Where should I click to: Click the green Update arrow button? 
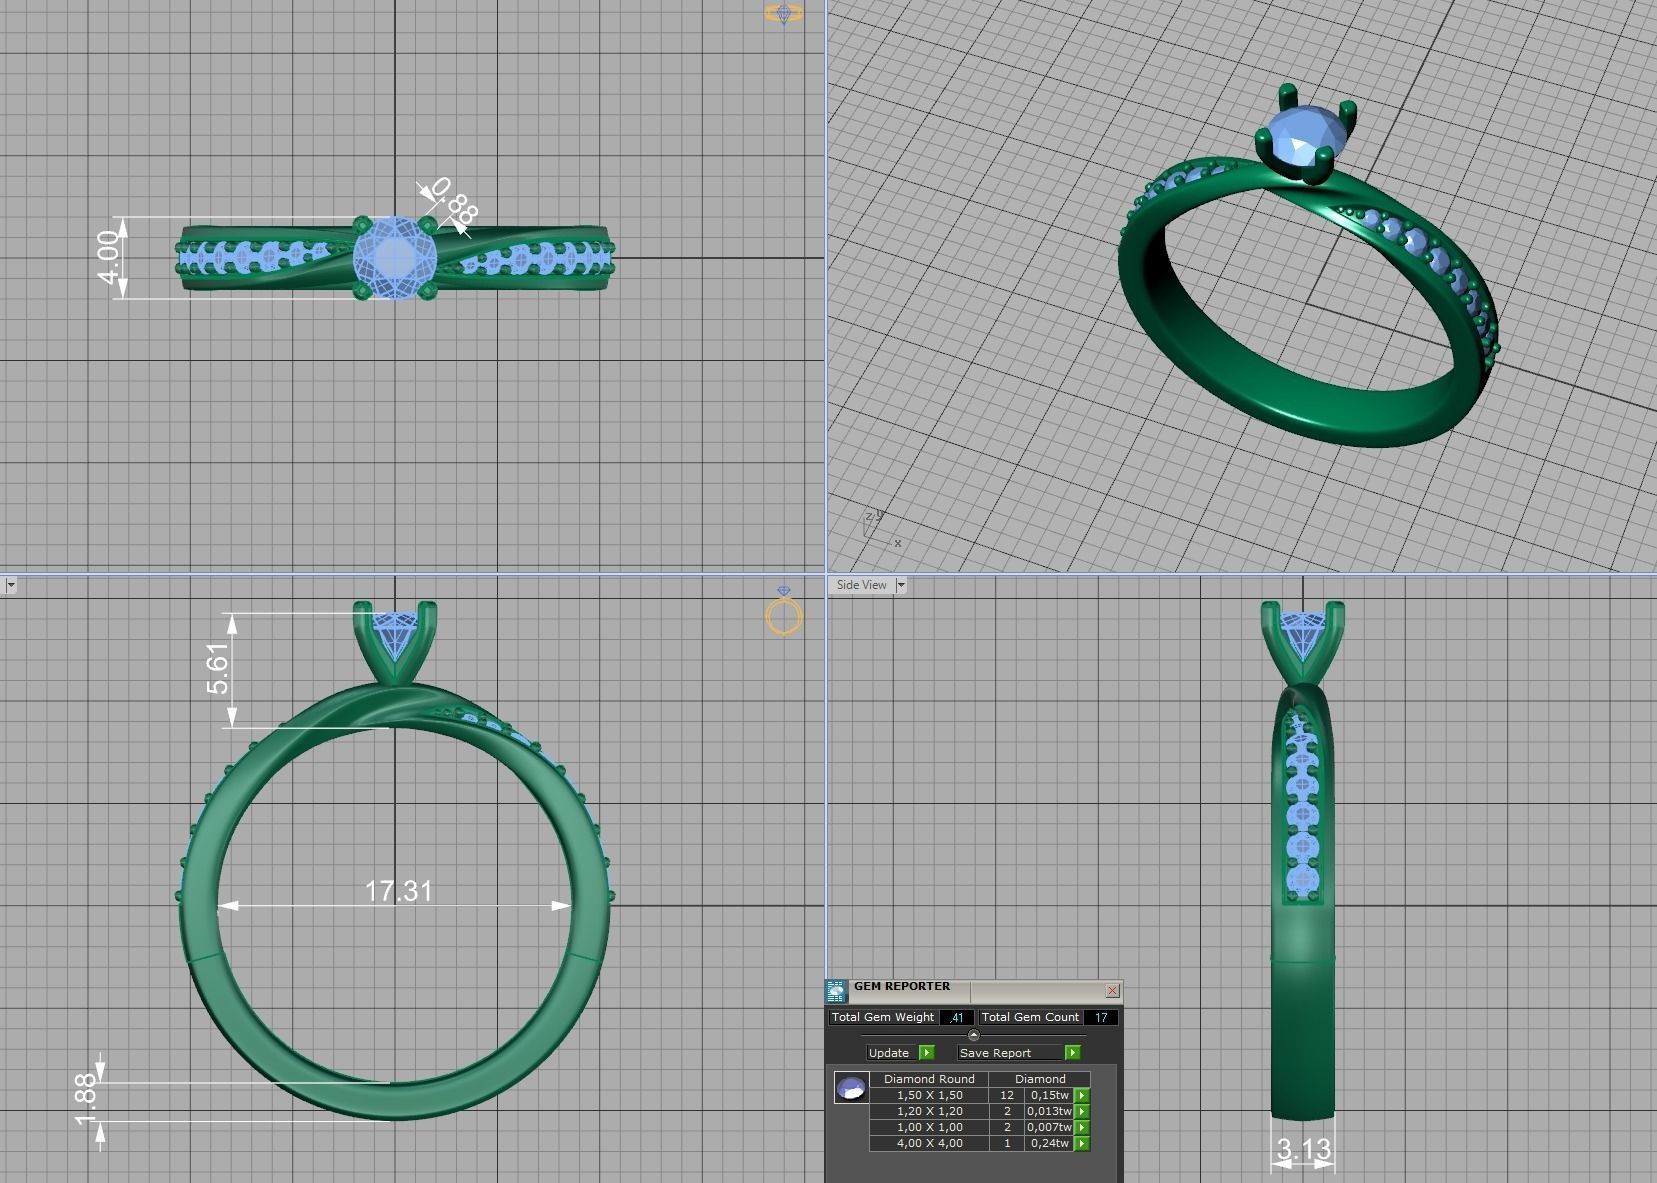point(926,1052)
